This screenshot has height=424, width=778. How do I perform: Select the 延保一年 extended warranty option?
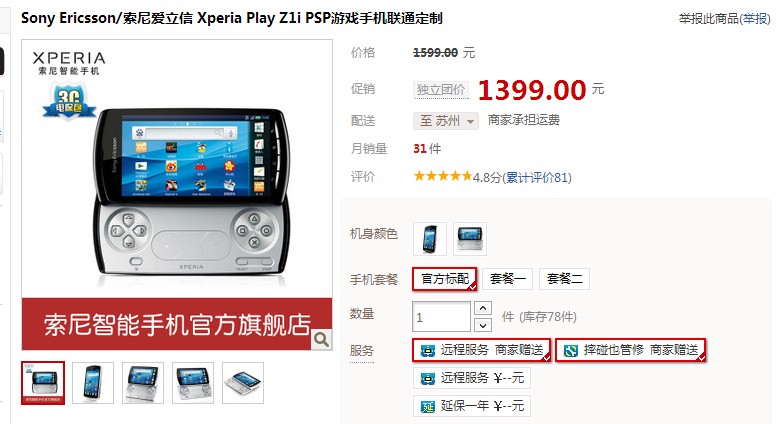tap(472, 406)
